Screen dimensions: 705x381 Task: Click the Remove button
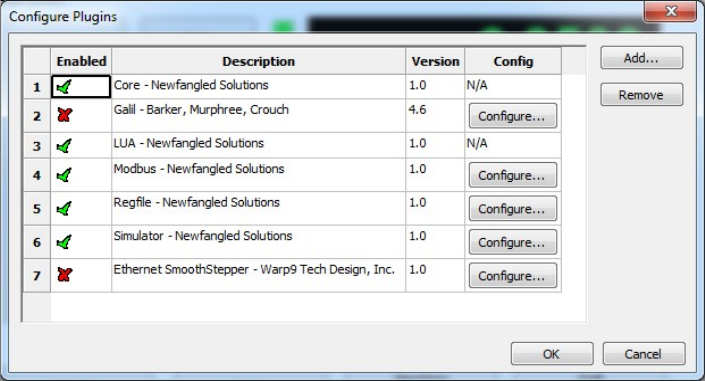click(642, 94)
